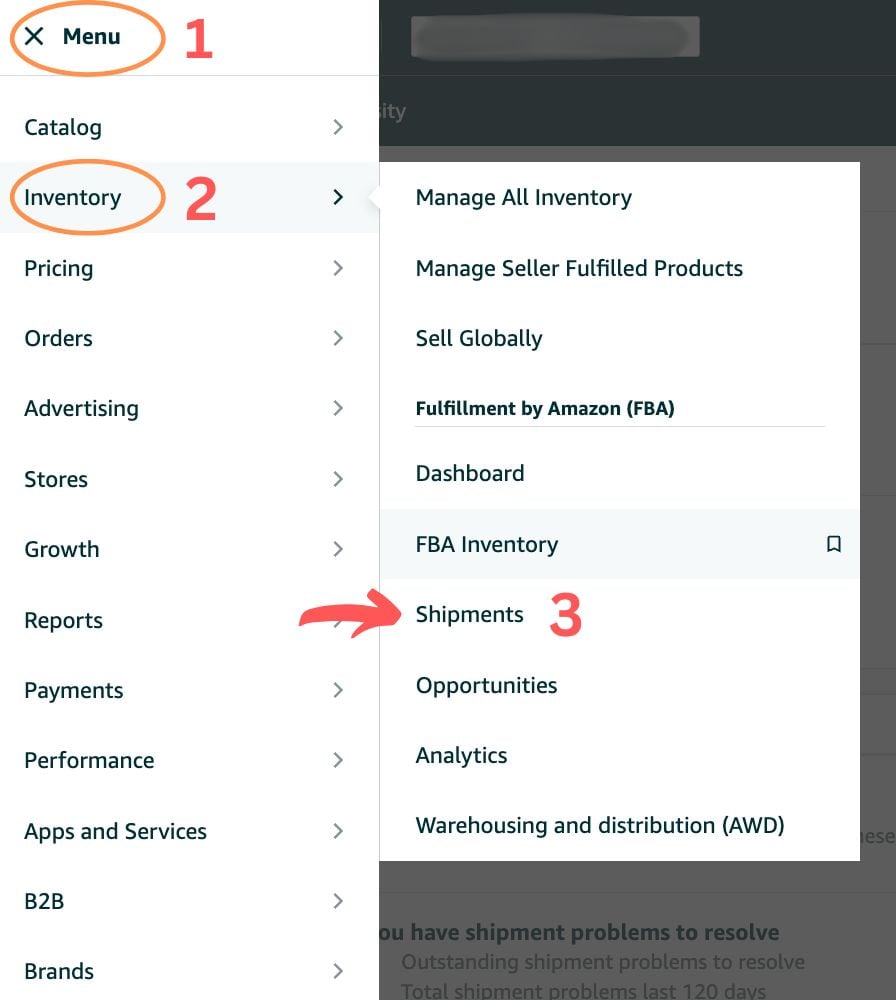The height and width of the screenshot is (1000, 896).
Task: Click the chevron beside Apps and Services
Action: pyautogui.click(x=338, y=831)
